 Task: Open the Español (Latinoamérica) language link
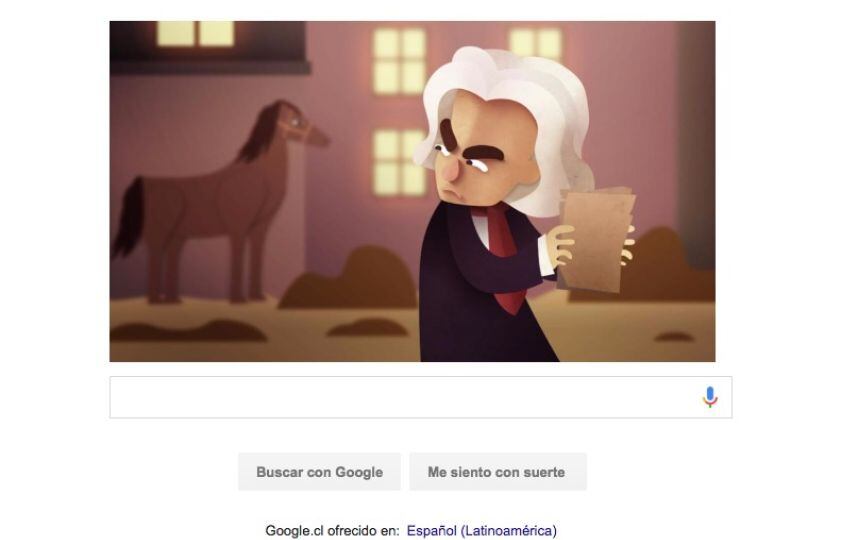tap(482, 530)
